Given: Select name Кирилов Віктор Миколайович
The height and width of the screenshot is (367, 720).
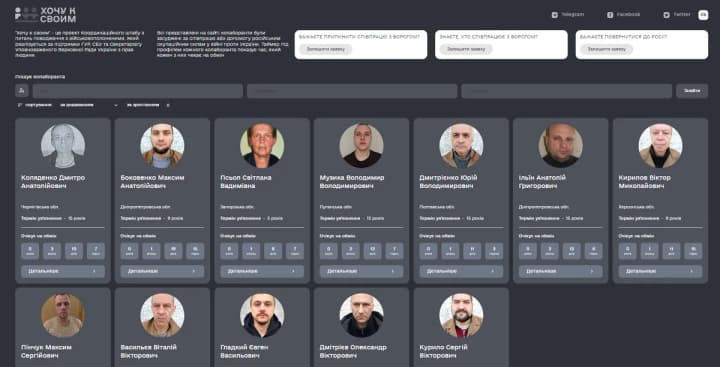Looking at the screenshot, I should 645,182.
